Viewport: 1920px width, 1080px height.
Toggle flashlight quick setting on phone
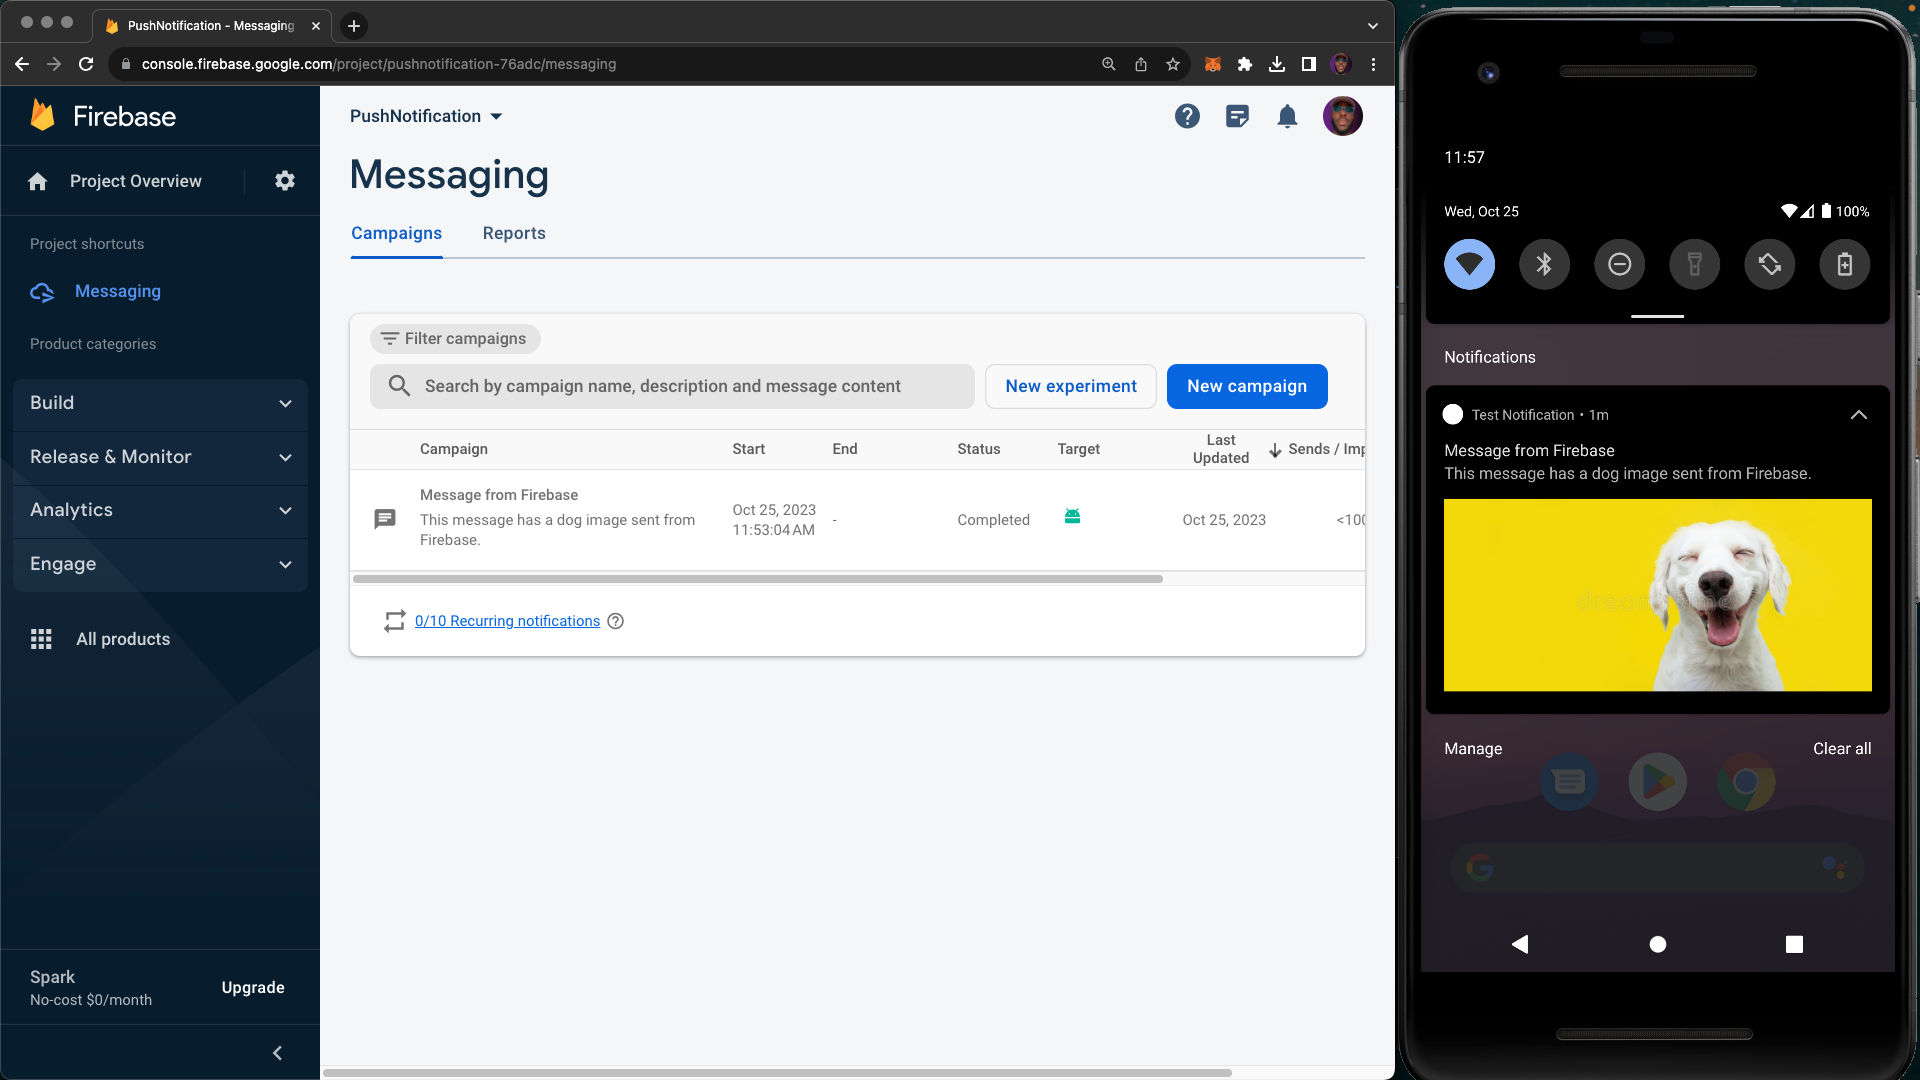[x=1695, y=264]
